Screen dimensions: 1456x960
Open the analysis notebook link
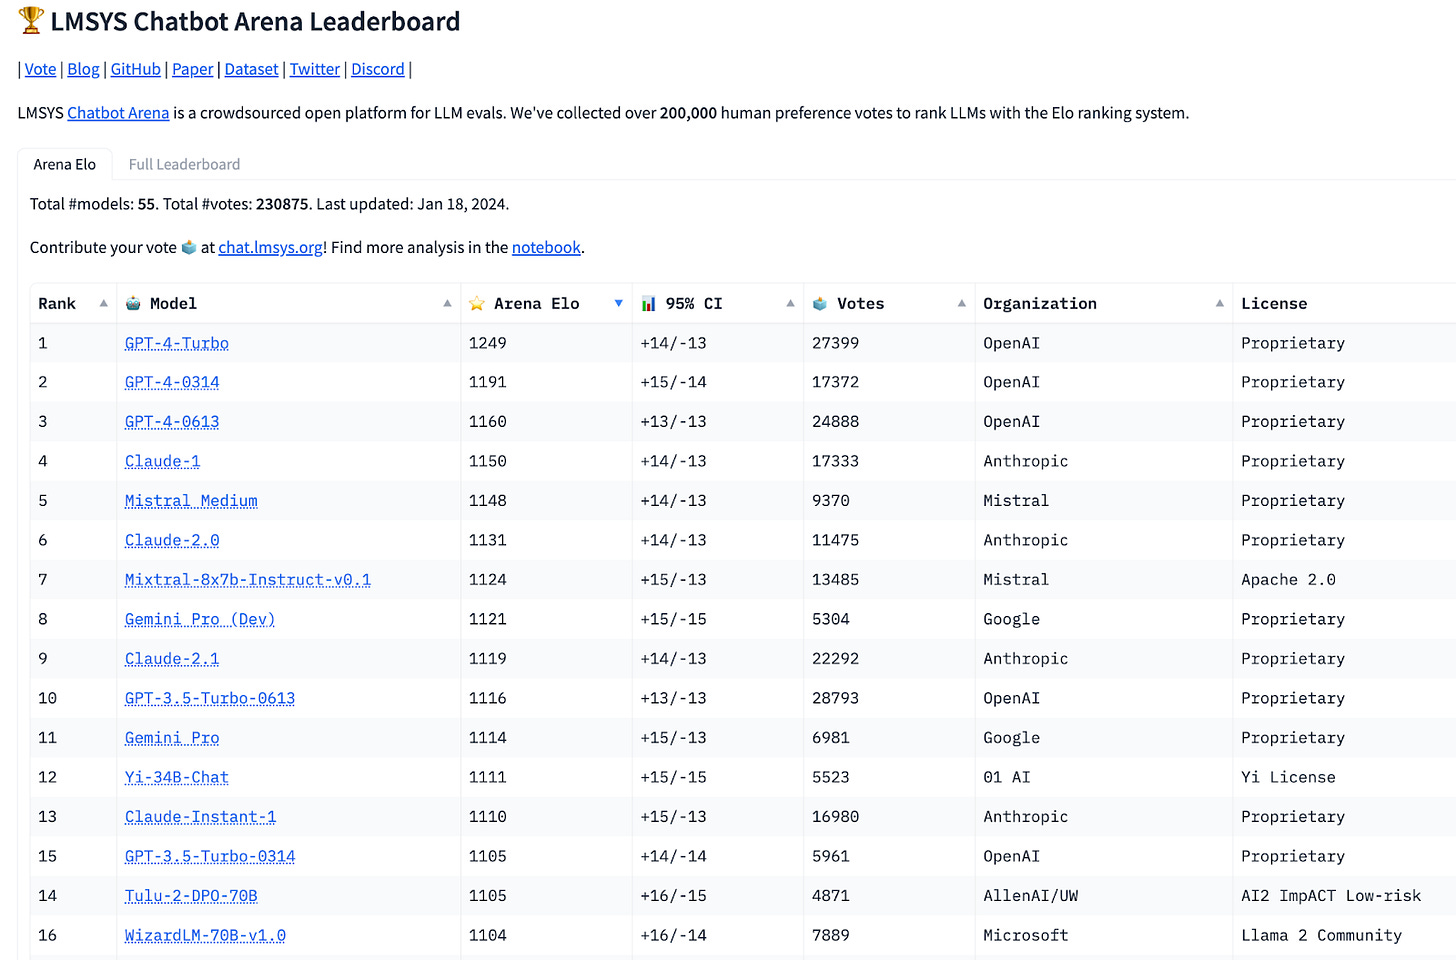(x=546, y=247)
